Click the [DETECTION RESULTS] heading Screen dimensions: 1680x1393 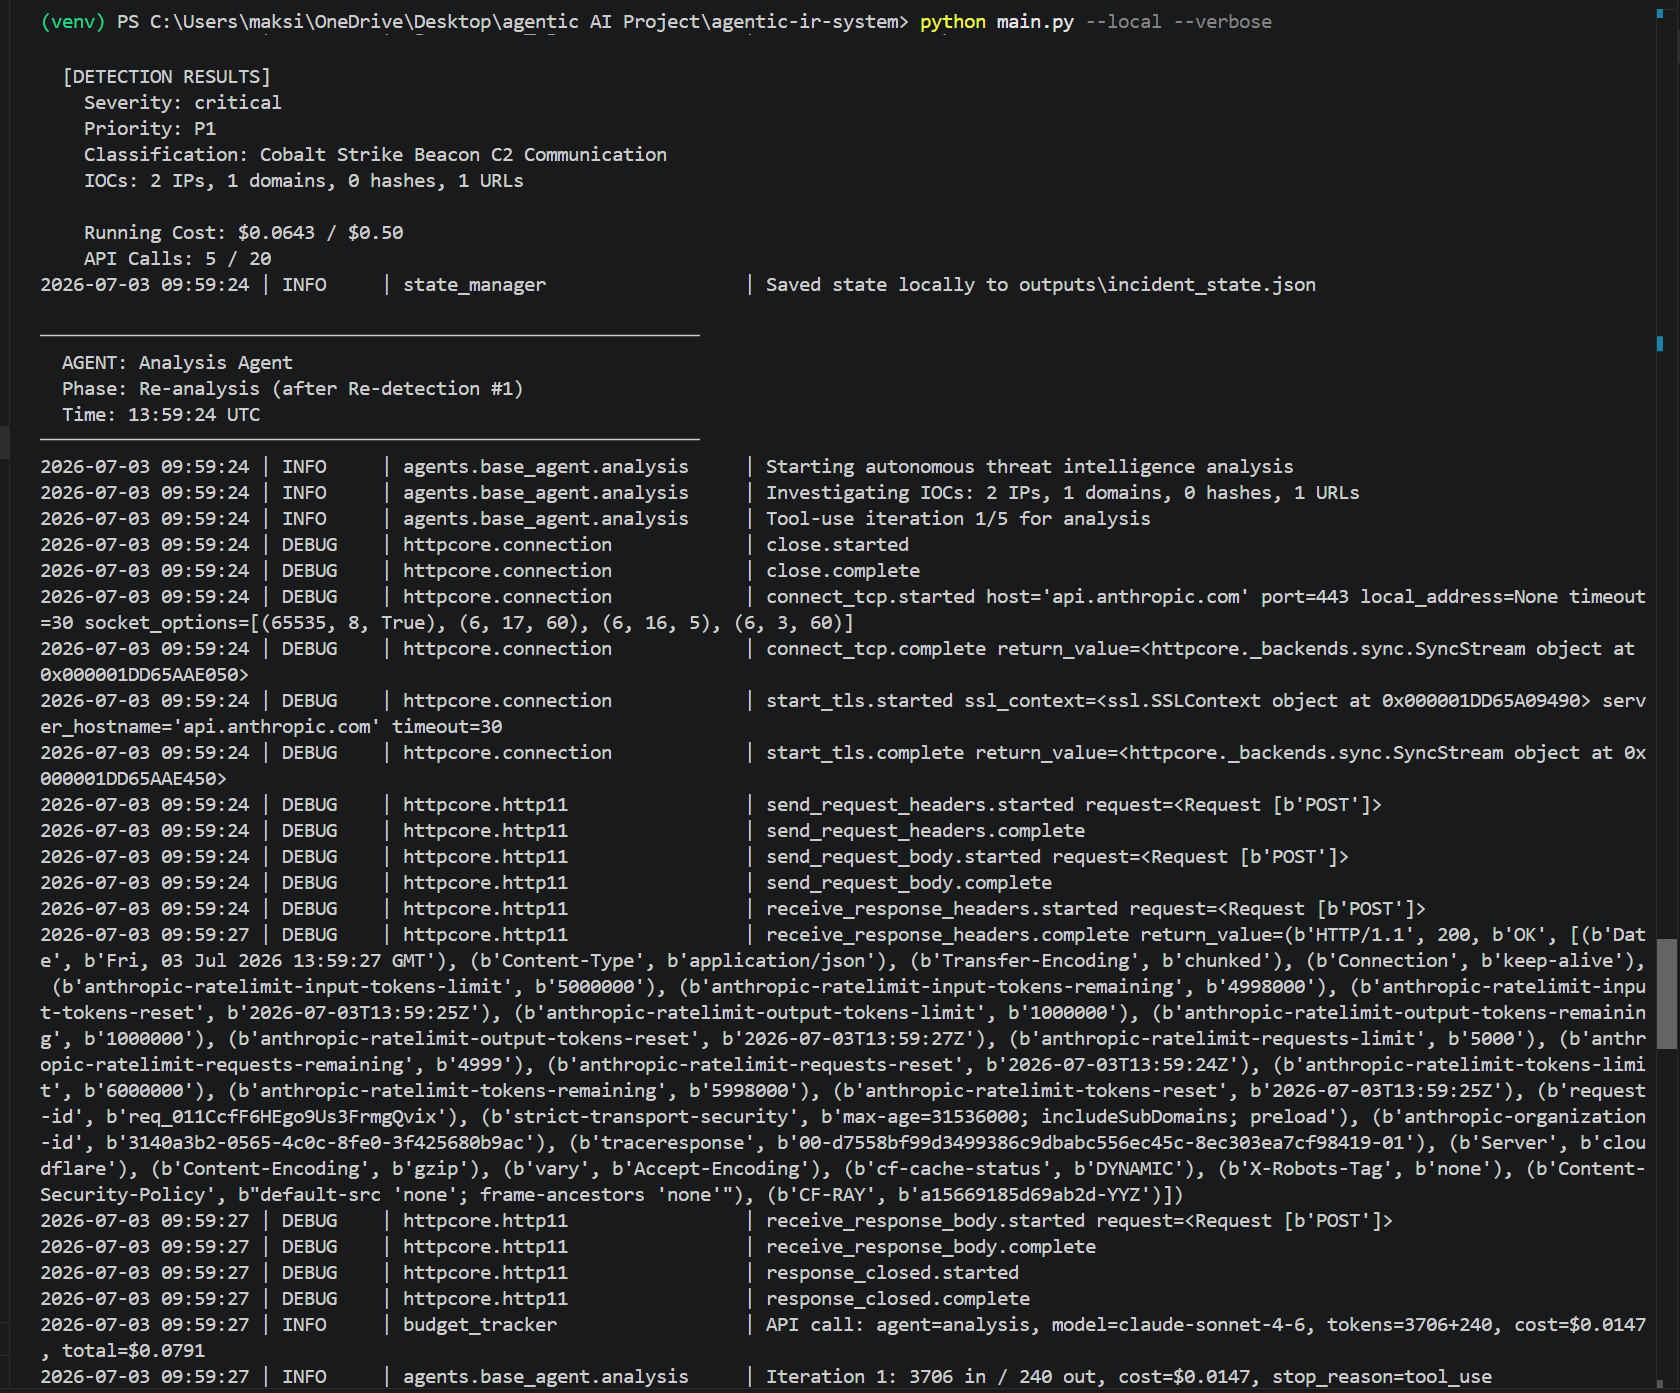pyautogui.click(x=166, y=77)
